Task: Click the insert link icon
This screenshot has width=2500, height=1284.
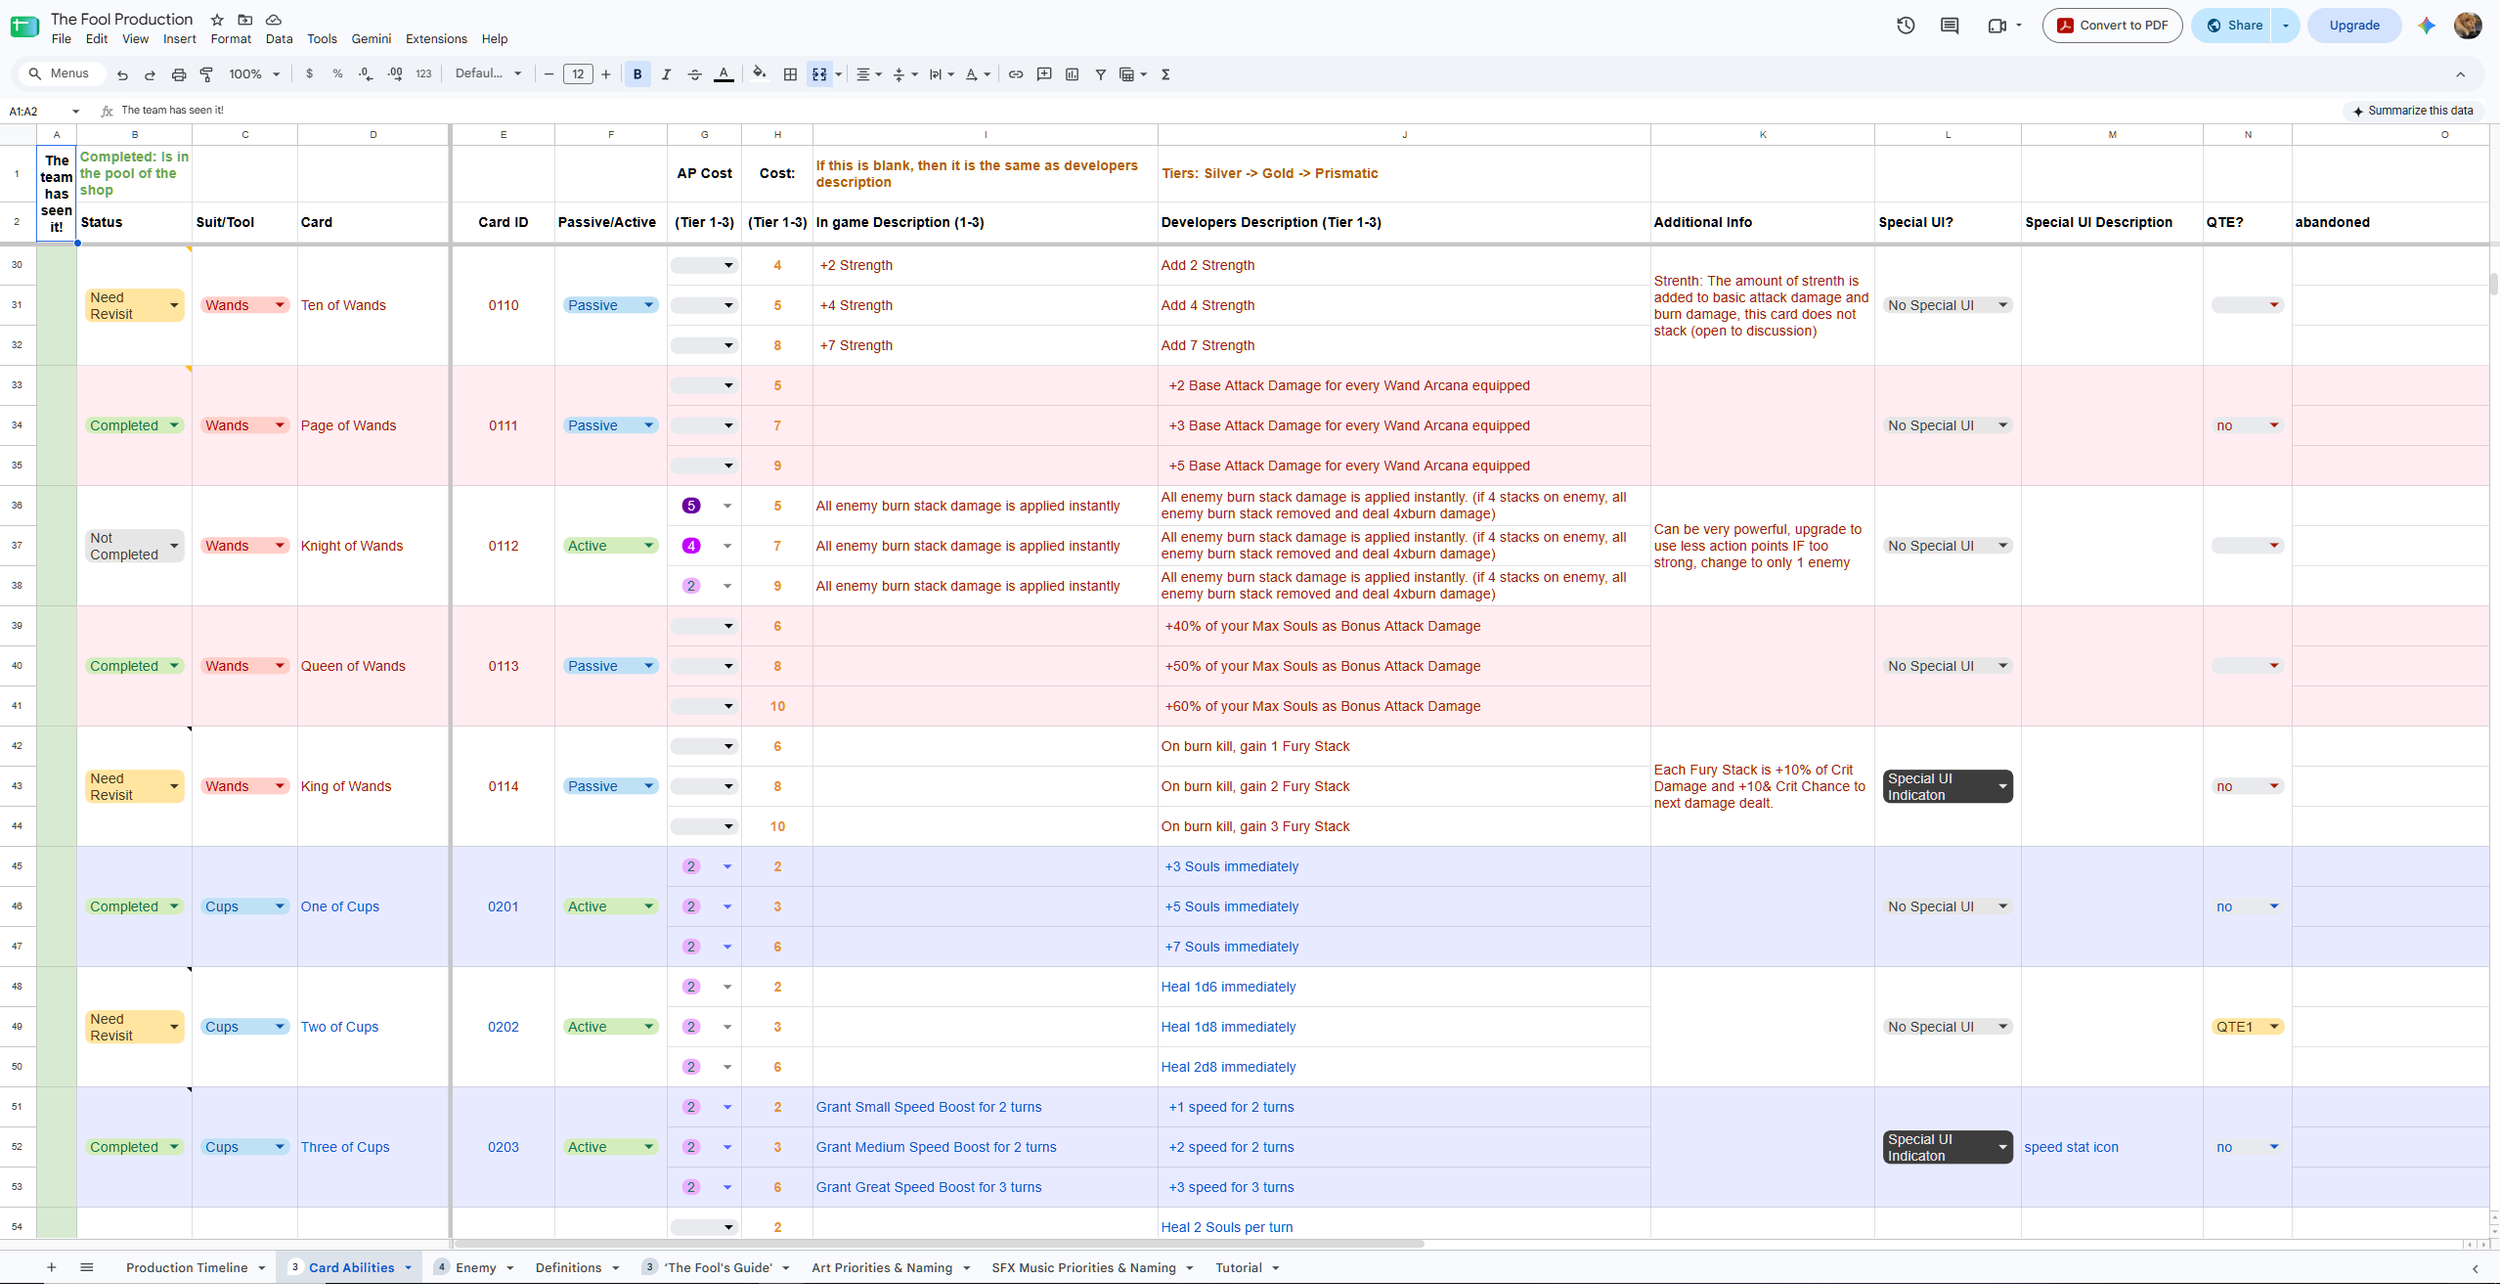Action: coord(1016,74)
